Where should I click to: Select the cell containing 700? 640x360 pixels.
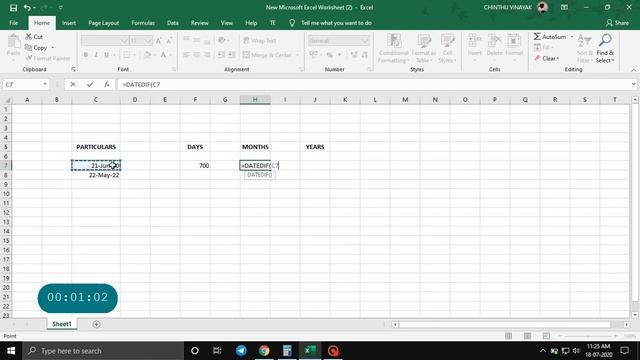195,165
